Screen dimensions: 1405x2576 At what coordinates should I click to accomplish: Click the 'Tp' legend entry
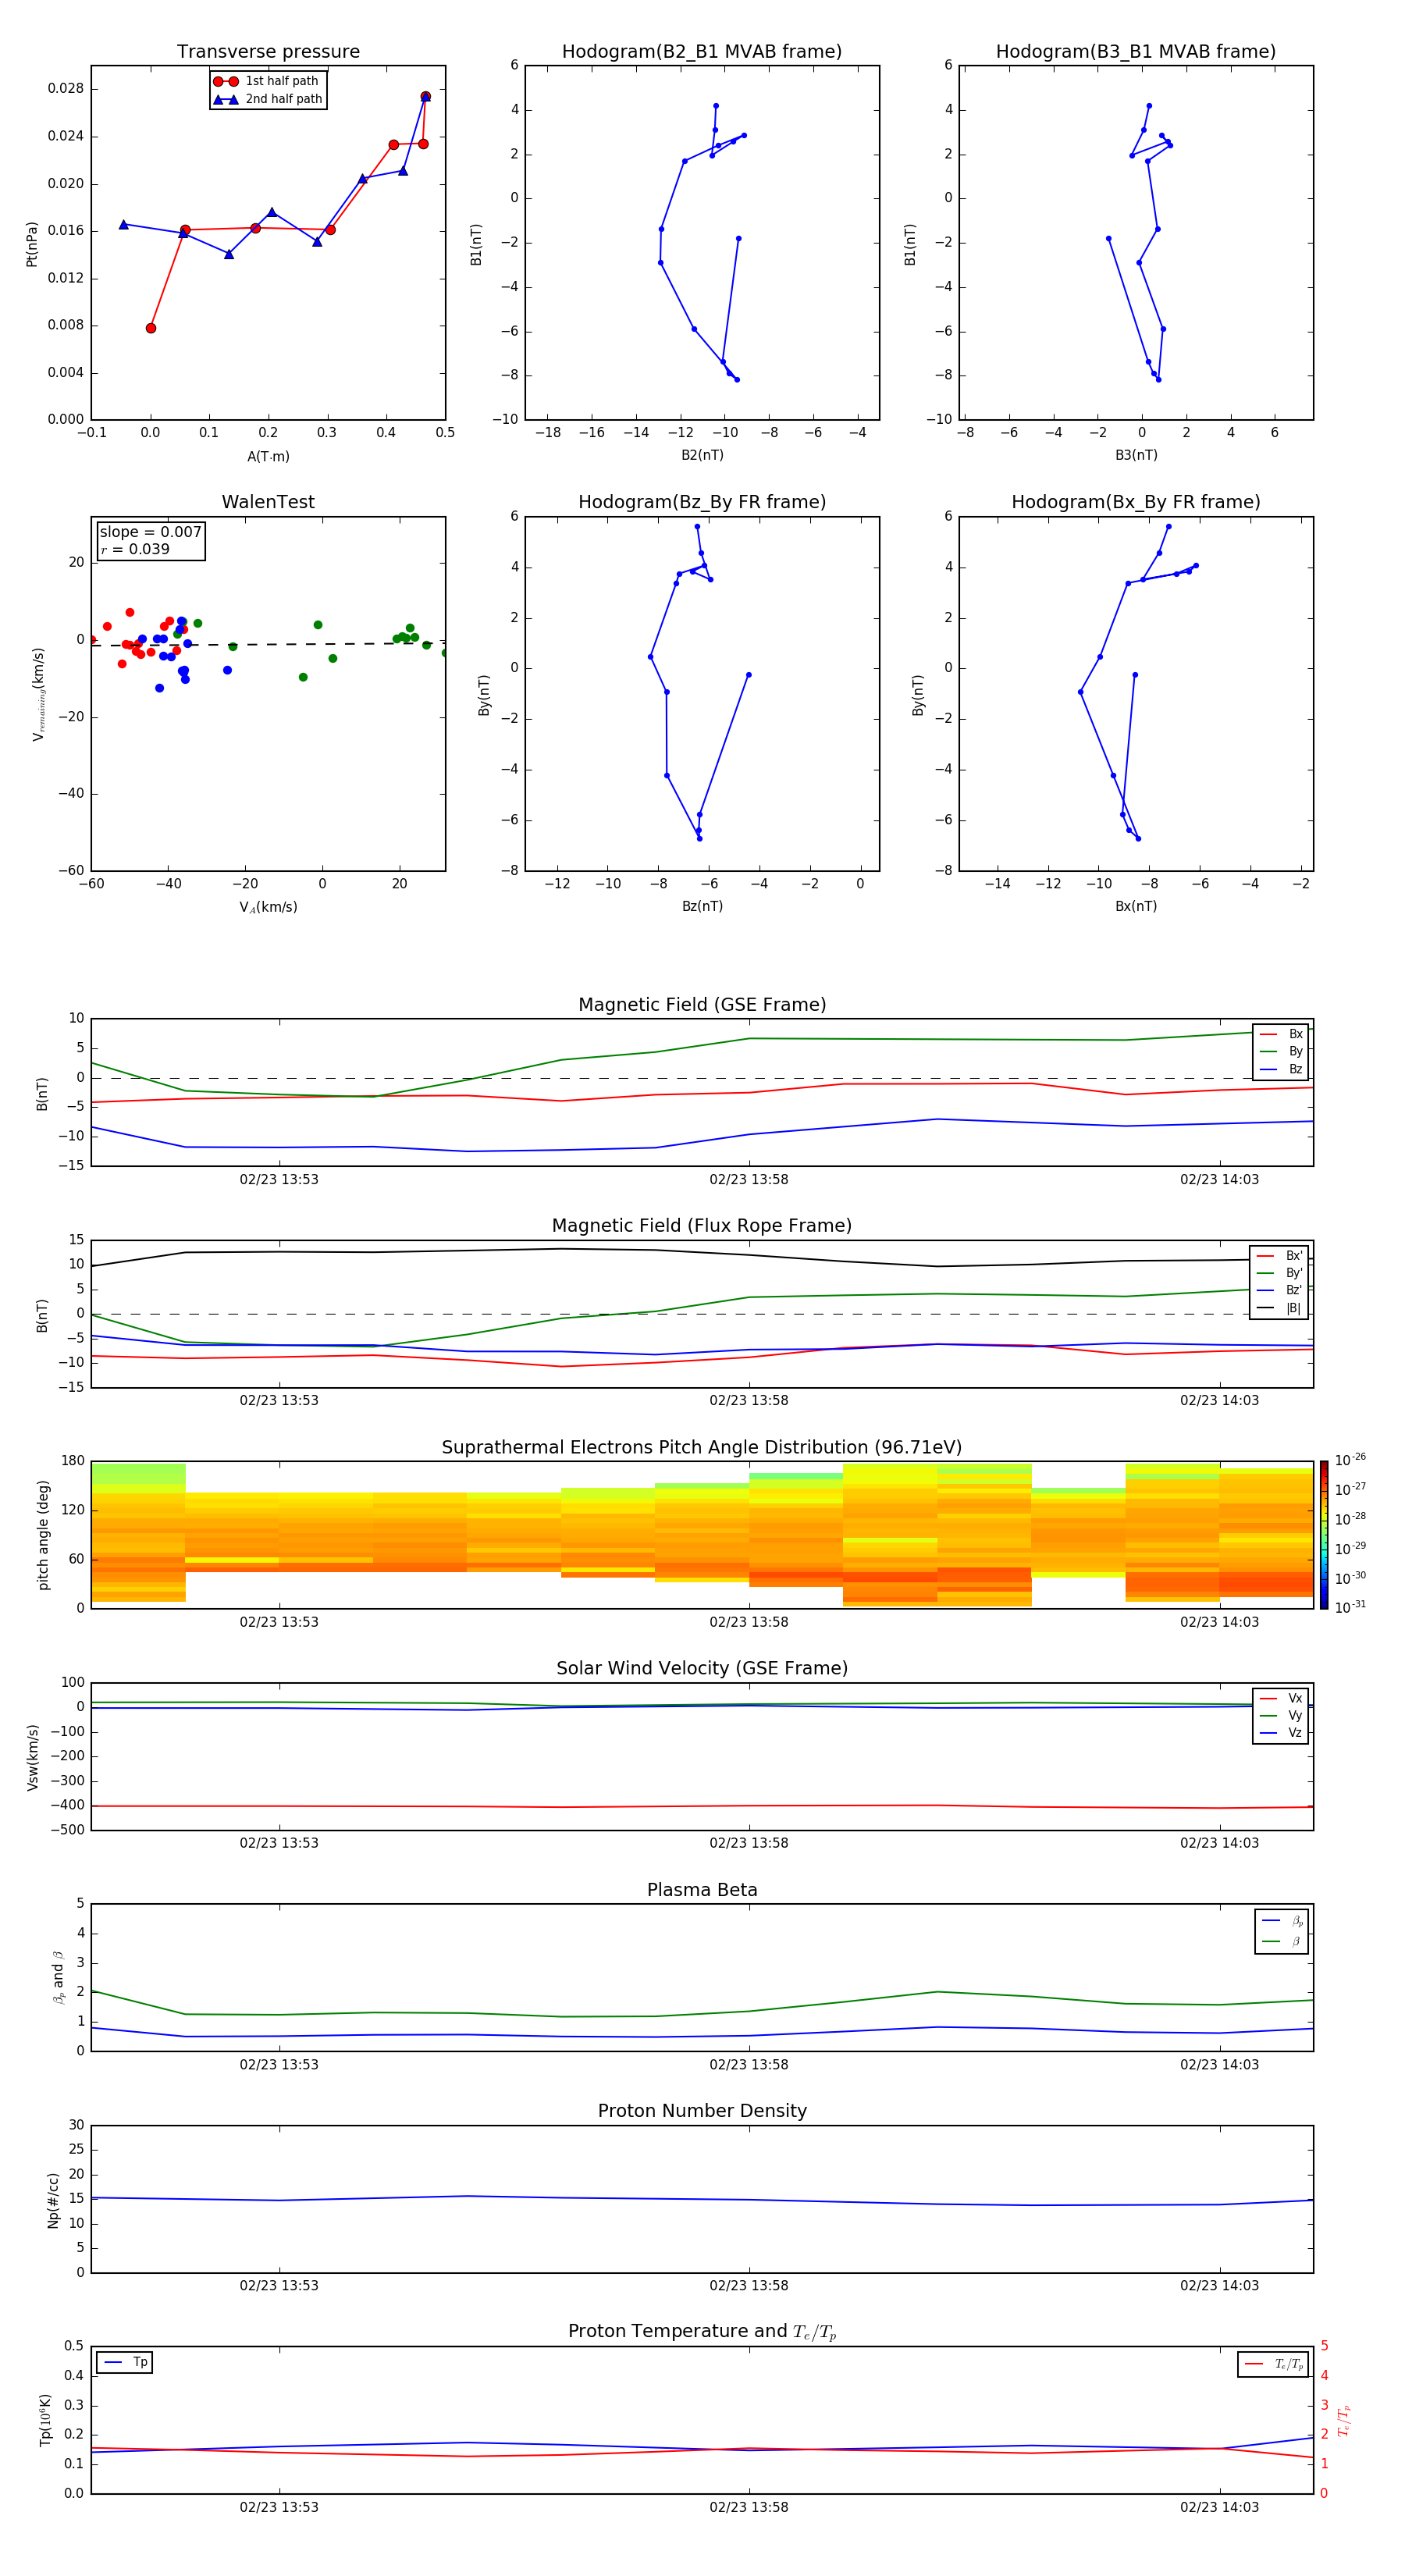pos(125,2362)
